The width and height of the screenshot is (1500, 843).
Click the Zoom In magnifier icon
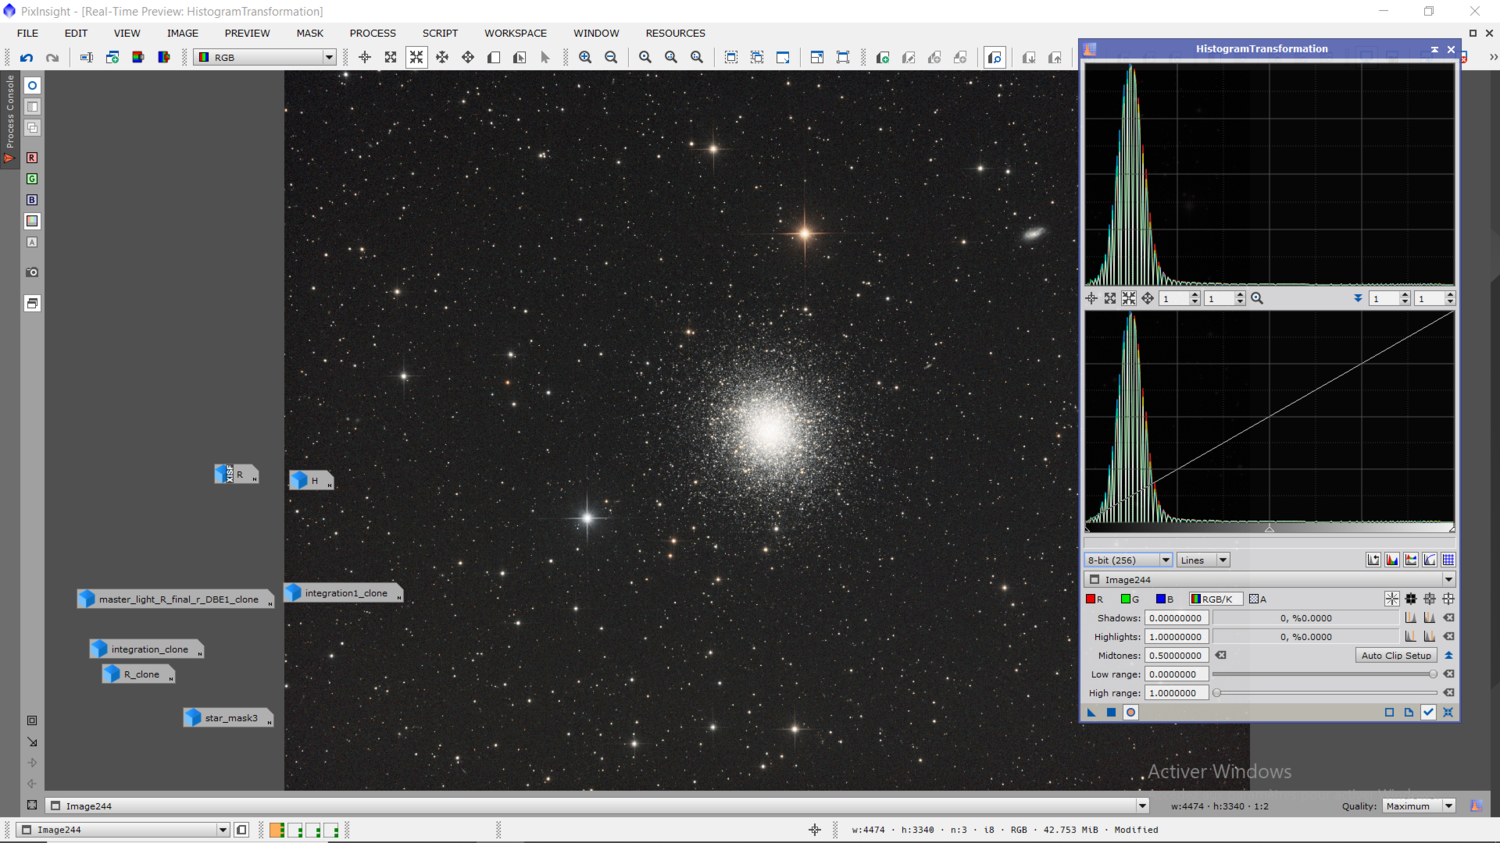(x=585, y=58)
